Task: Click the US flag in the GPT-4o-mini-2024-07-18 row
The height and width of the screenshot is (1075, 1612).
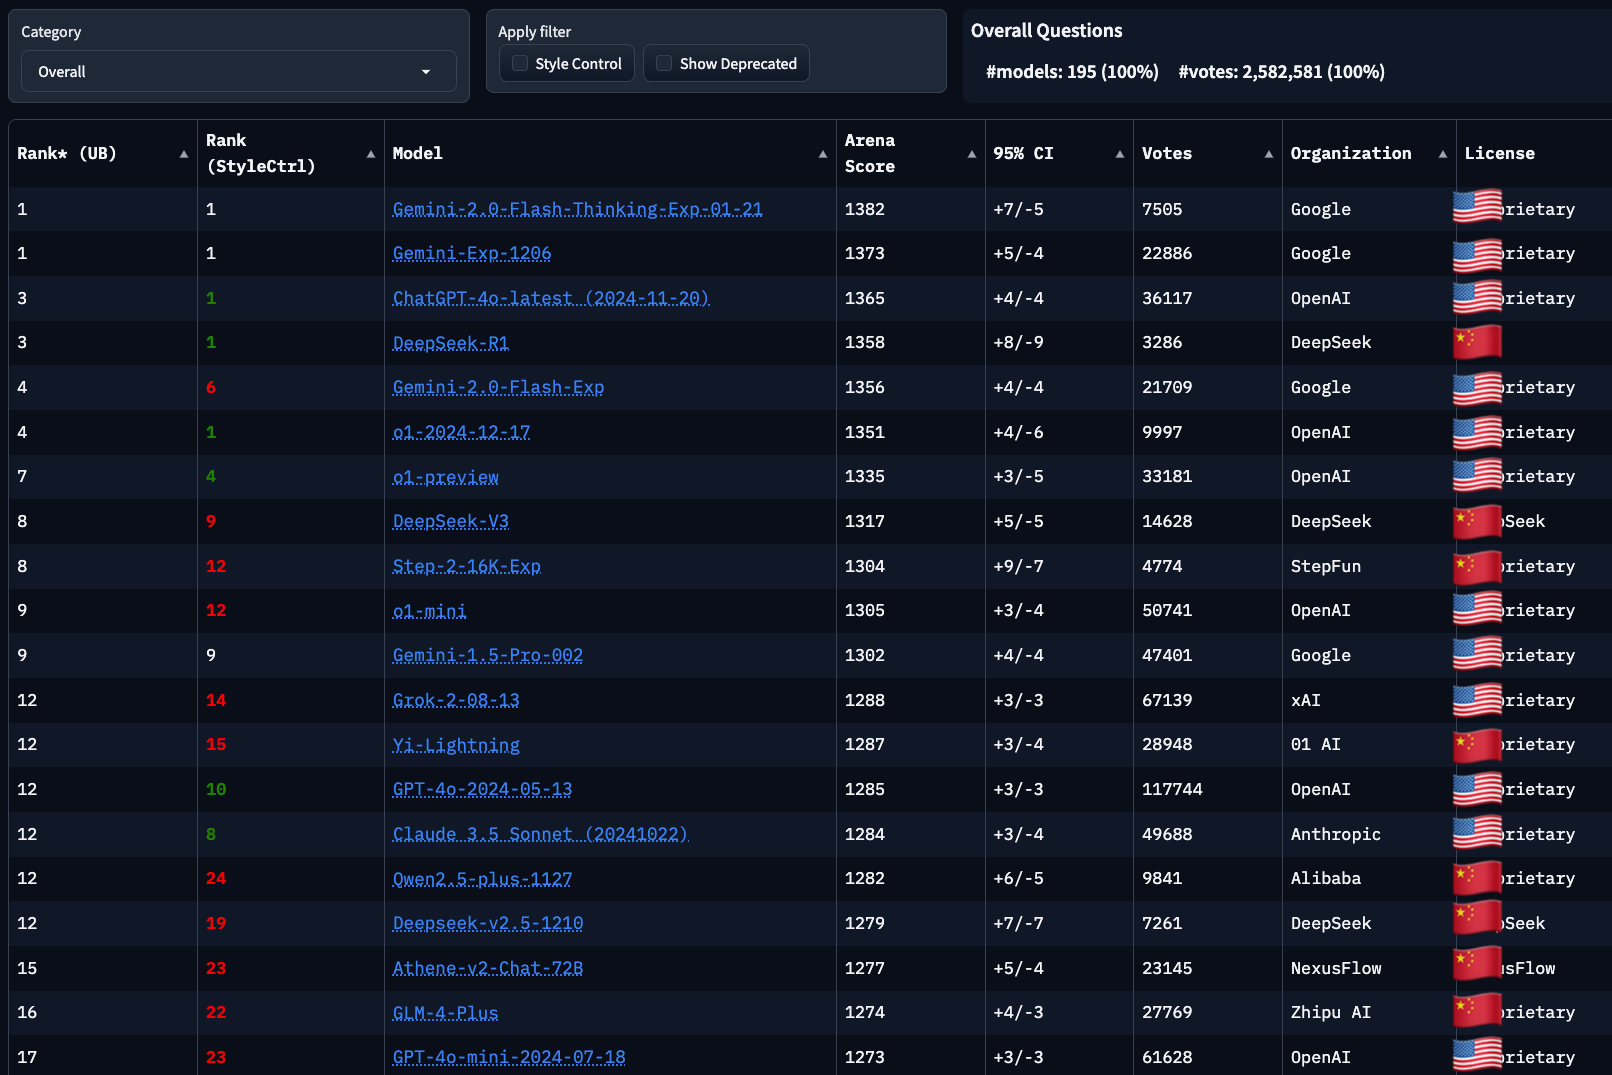Action: (1478, 1056)
